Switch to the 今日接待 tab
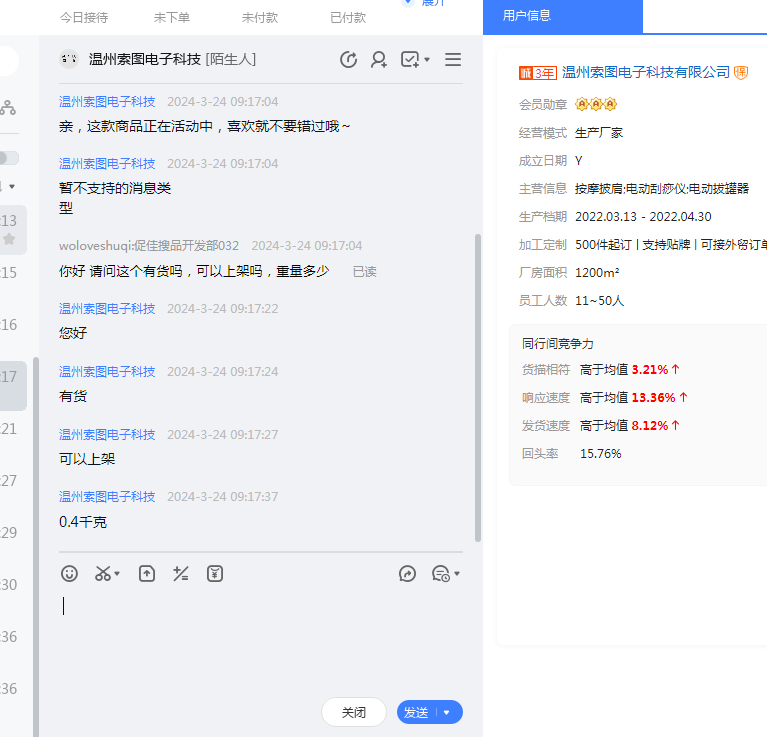Viewport: 767px width, 737px height. pos(84,17)
